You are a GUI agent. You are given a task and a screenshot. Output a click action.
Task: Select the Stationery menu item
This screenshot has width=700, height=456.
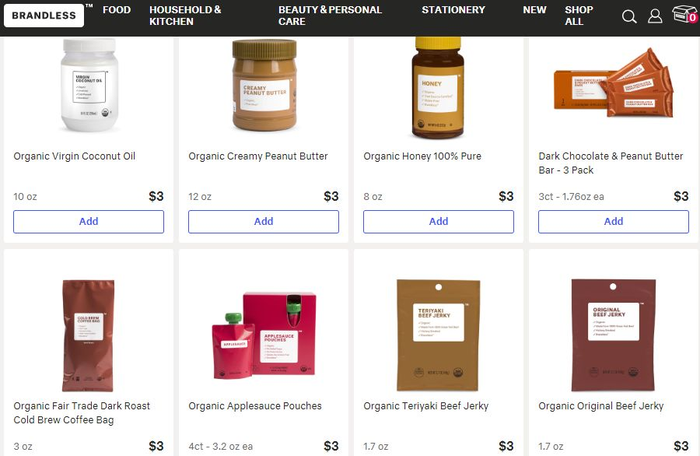coord(453,10)
